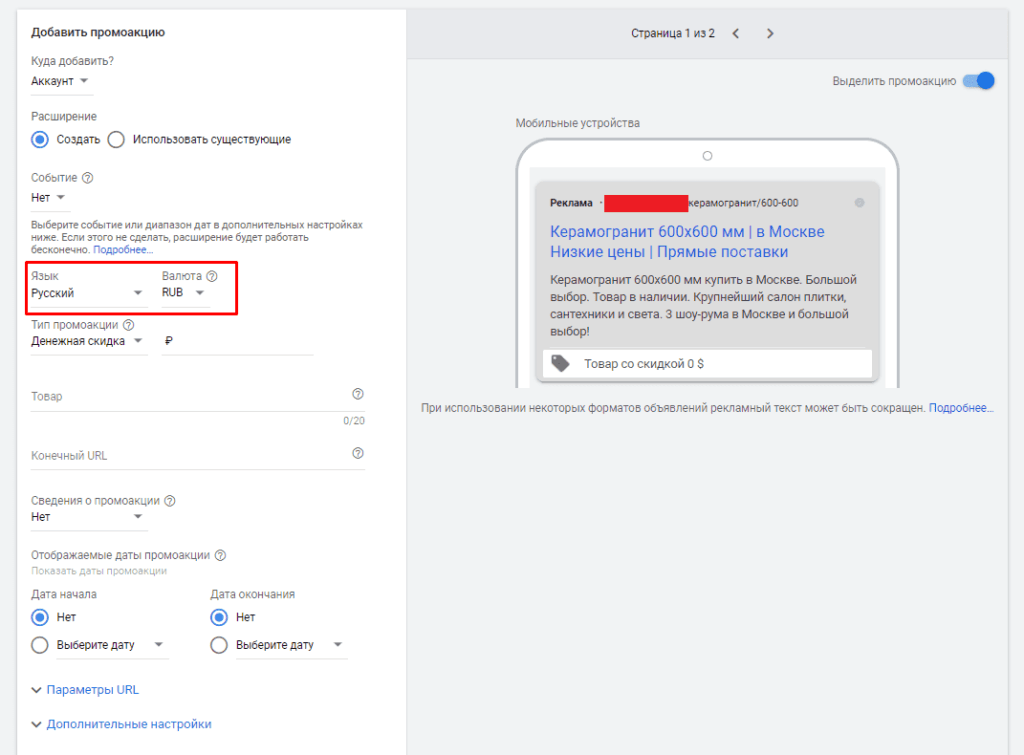Go to next preview page arrow
The width and height of the screenshot is (1024, 755).
point(770,33)
